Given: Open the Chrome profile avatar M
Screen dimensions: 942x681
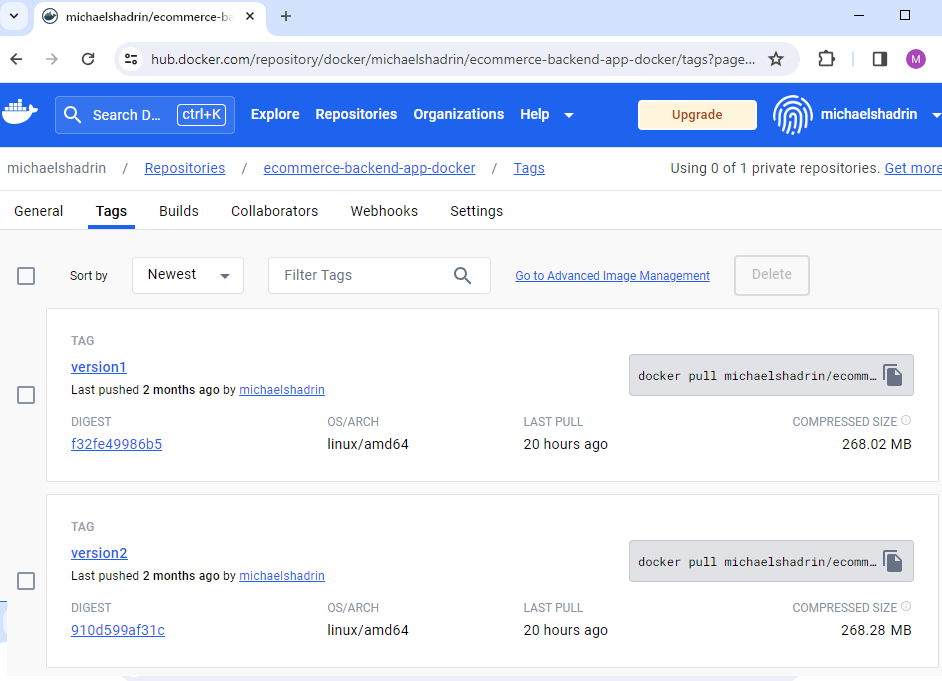Looking at the screenshot, I should coord(916,59).
